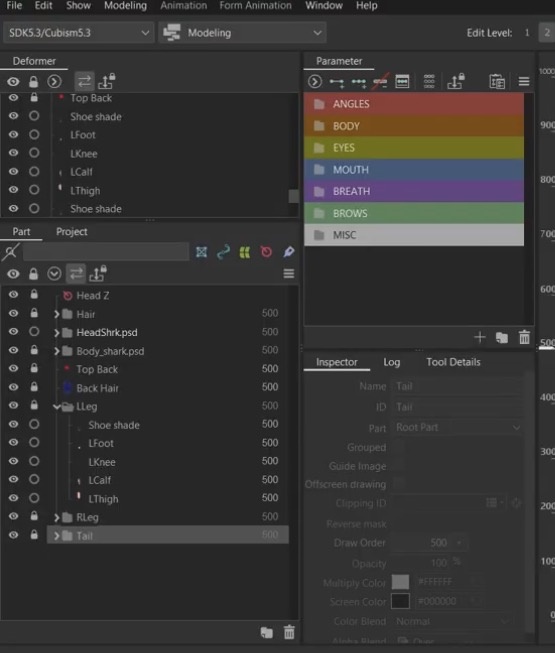555x653 pixels.
Task: Click the teal curved path icon in the Part toolbar
Action: tap(223, 252)
